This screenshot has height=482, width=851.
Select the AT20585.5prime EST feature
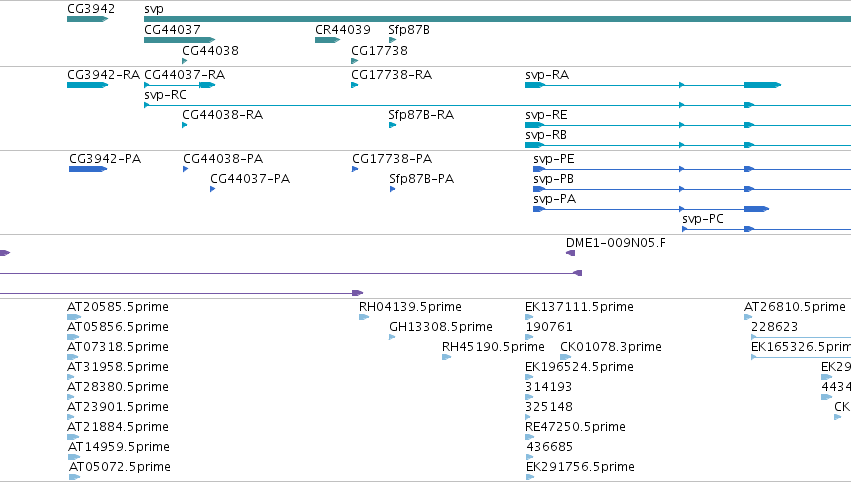(x=74, y=317)
